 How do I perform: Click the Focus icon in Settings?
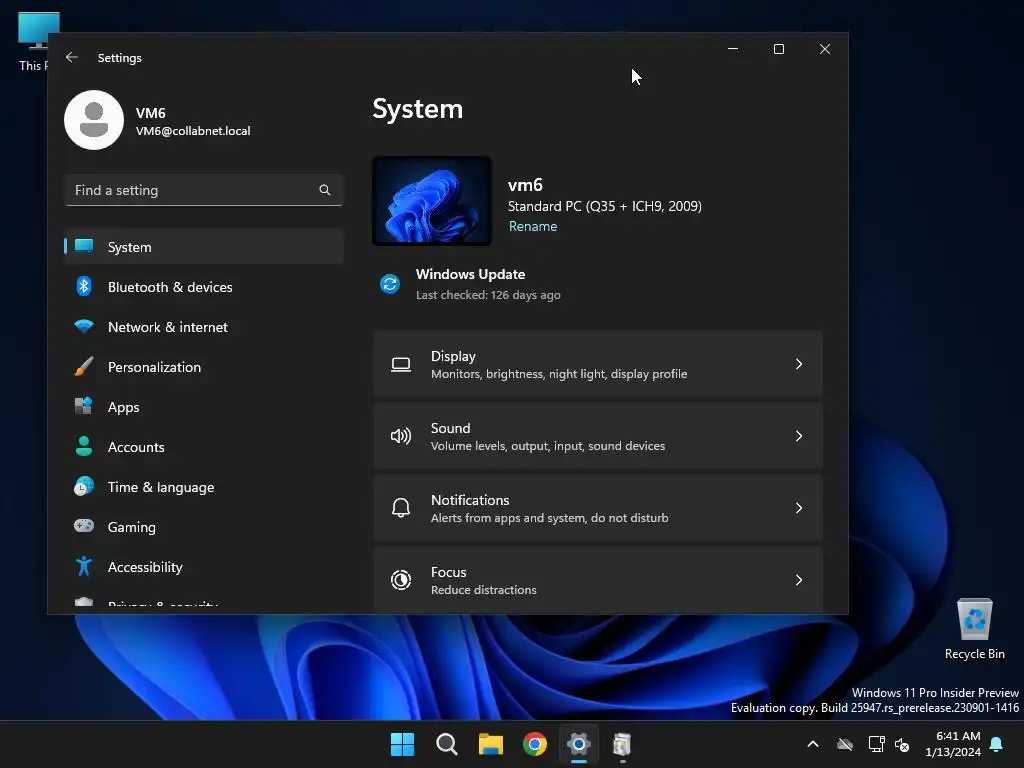401,580
